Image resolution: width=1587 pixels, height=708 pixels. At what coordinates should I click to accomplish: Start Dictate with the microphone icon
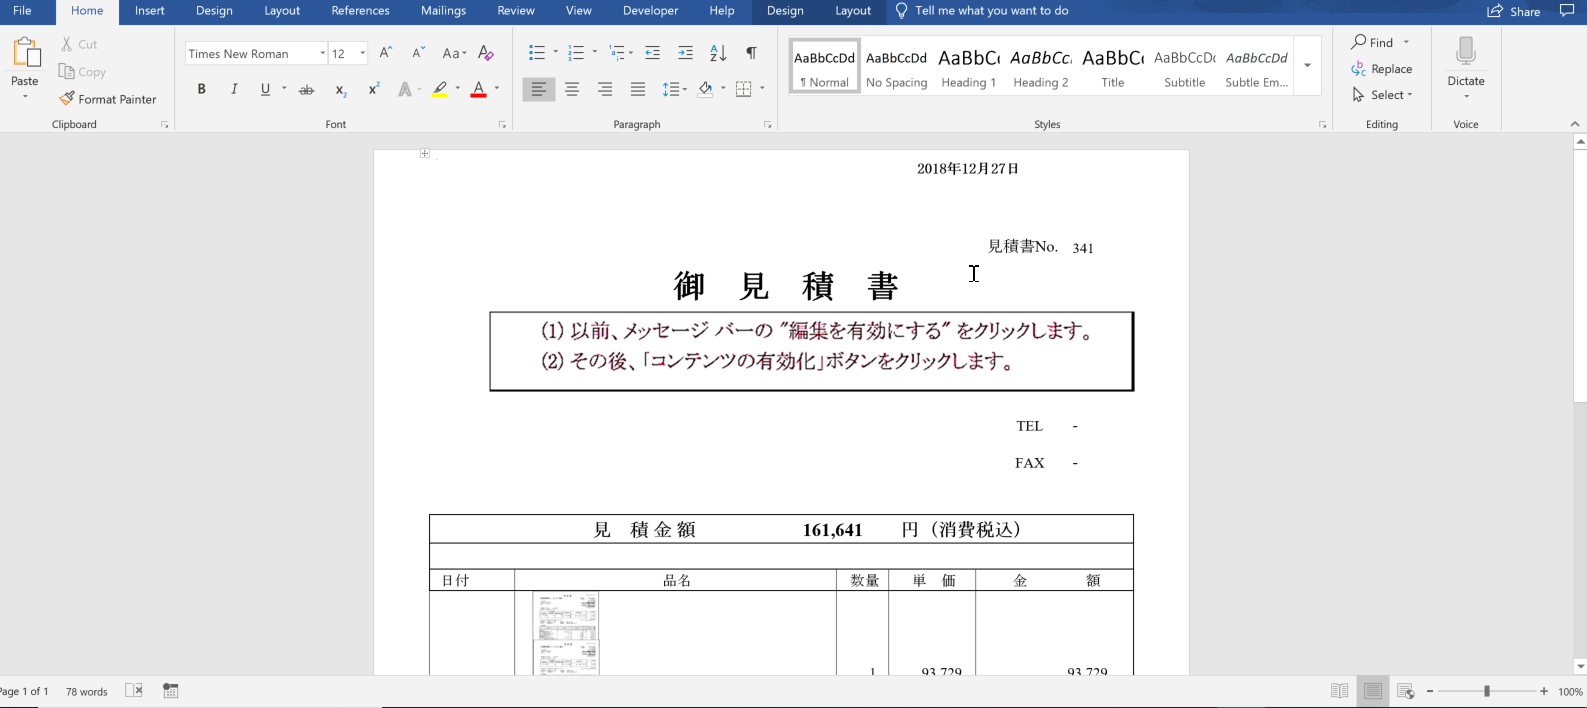(1466, 52)
